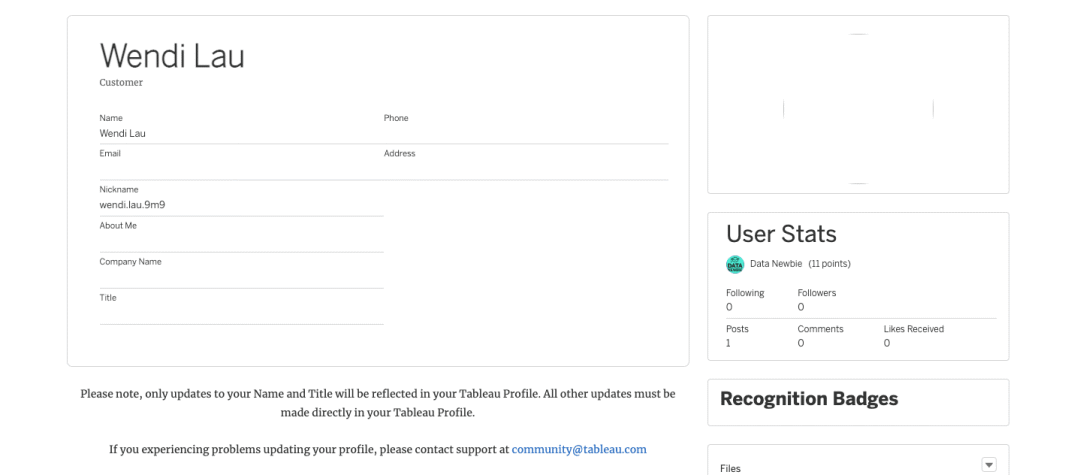Screen dimensions: 1080x475
Task: Select the Title field
Action: point(241,307)
